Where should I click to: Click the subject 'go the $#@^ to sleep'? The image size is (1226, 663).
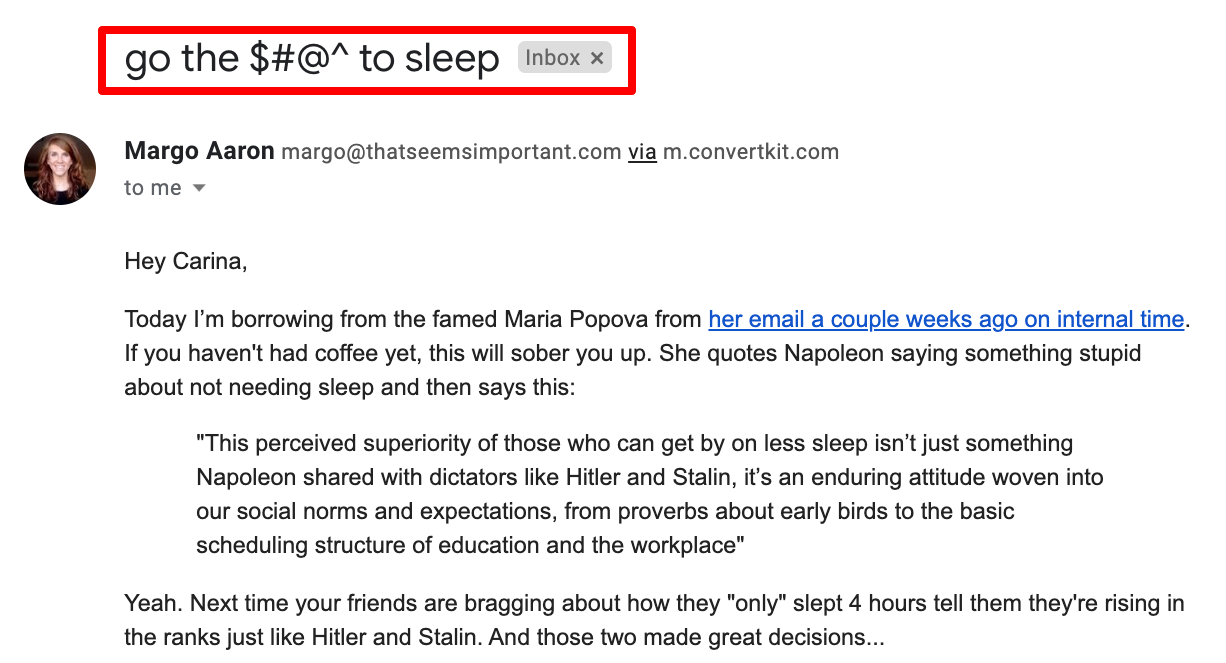pyautogui.click(x=311, y=60)
